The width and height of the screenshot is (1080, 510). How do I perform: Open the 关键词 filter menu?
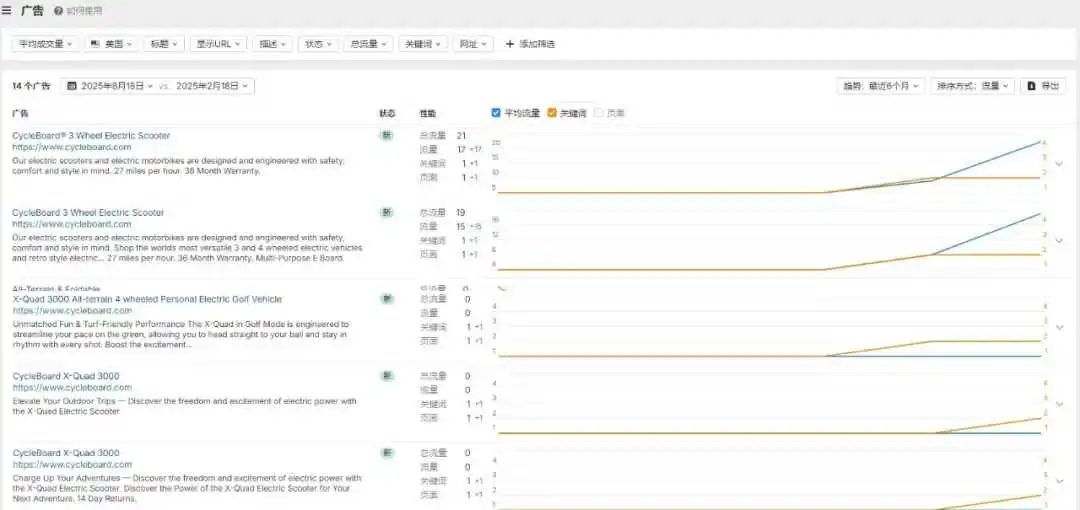pyautogui.click(x=423, y=43)
